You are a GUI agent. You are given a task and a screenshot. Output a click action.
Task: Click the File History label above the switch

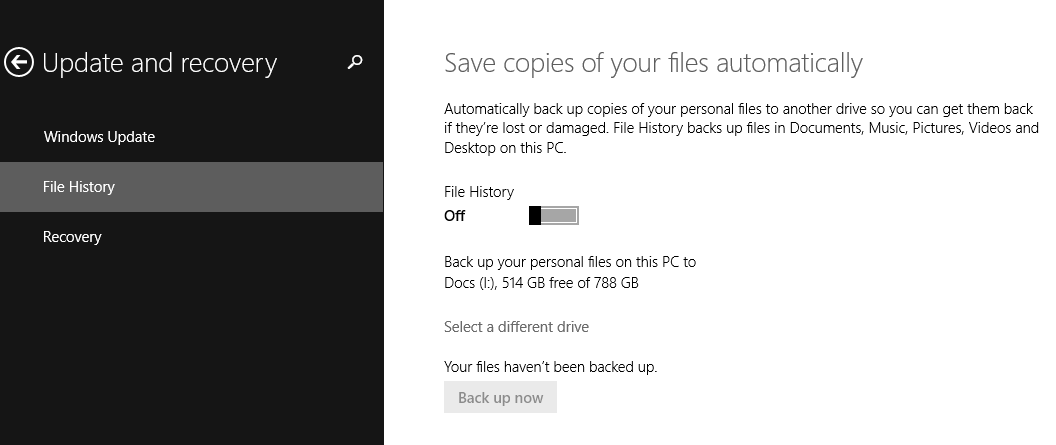(x=479, y=192)
